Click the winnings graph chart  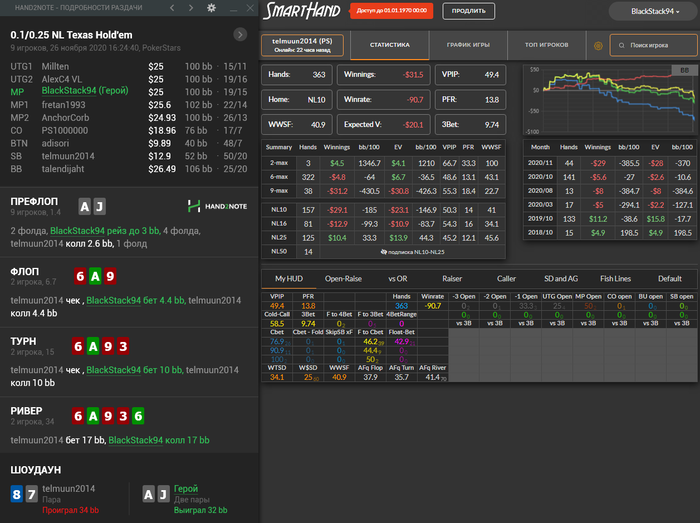[610, 100]
